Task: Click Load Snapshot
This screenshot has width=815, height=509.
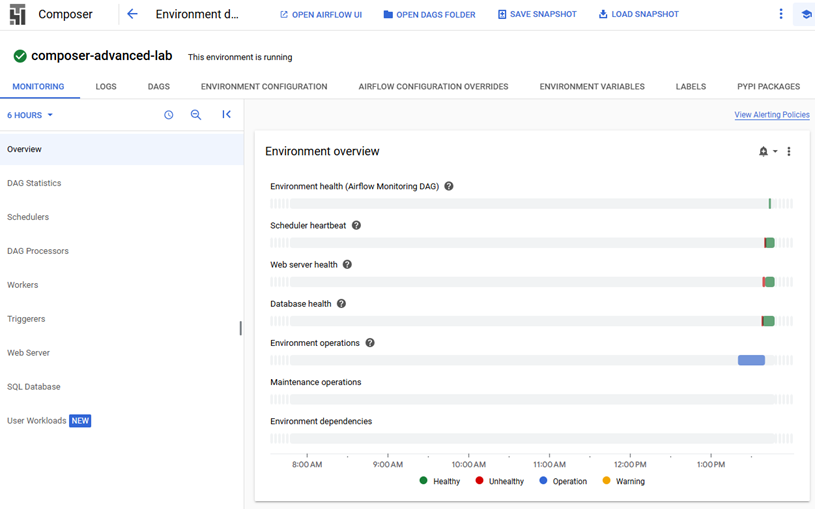Action: click(639, 14)
